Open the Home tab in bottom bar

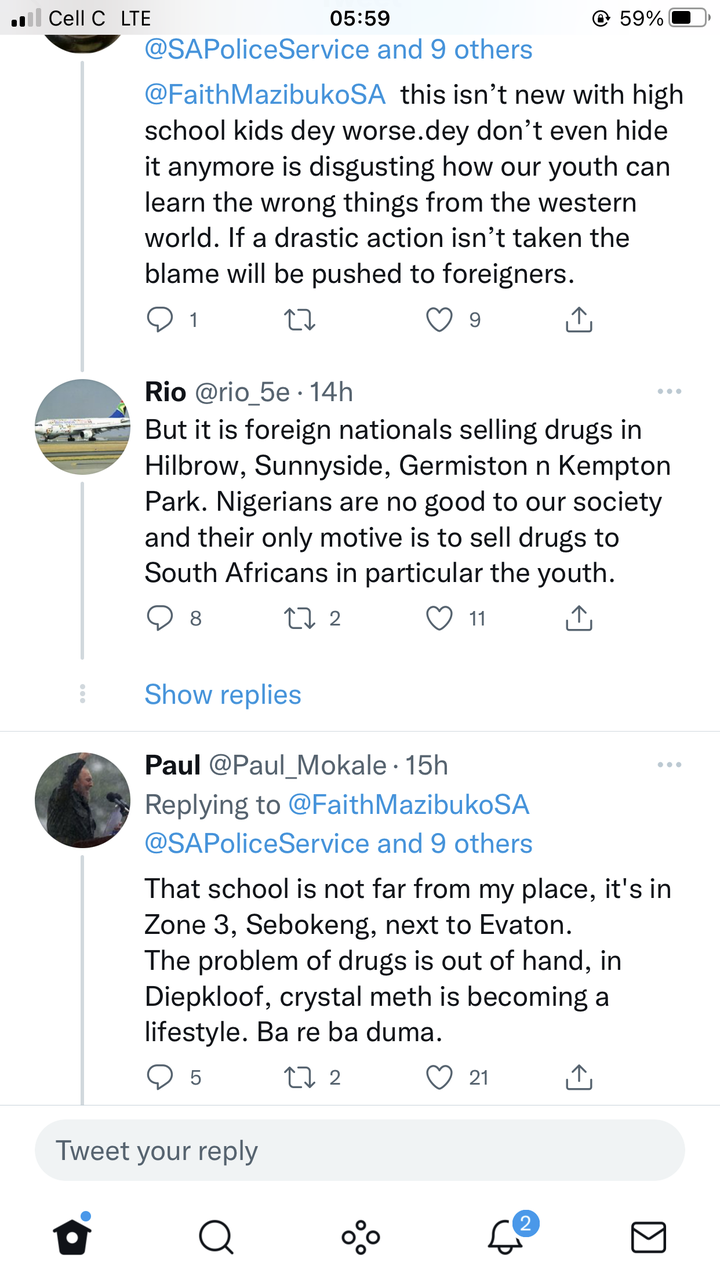pos(71,1237)
